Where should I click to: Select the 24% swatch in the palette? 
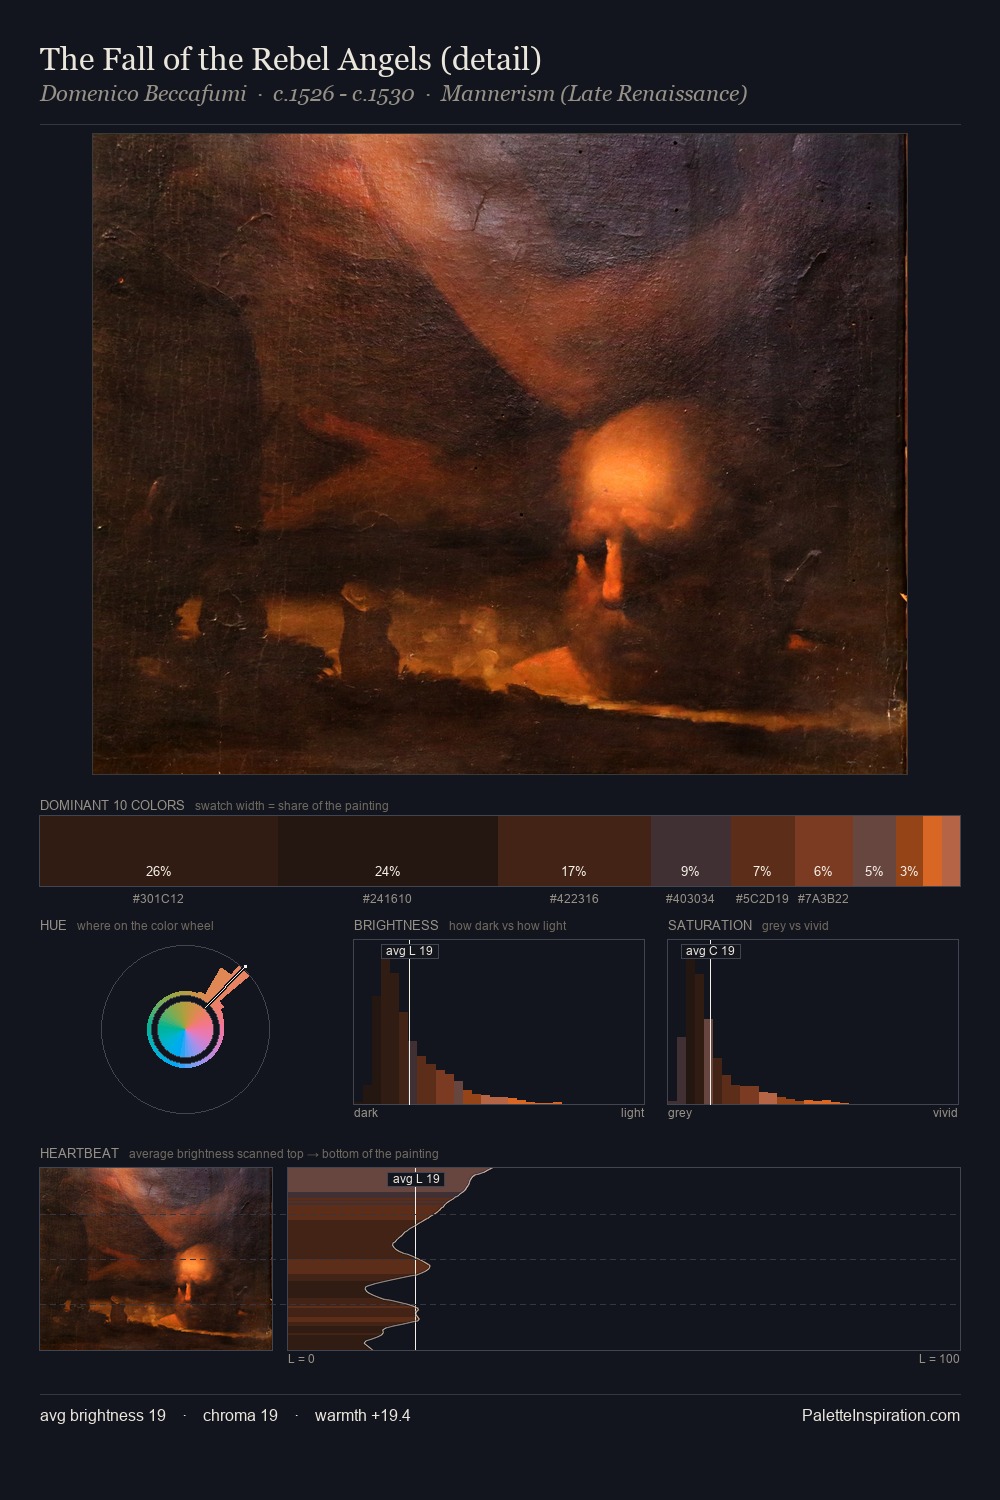388,851
